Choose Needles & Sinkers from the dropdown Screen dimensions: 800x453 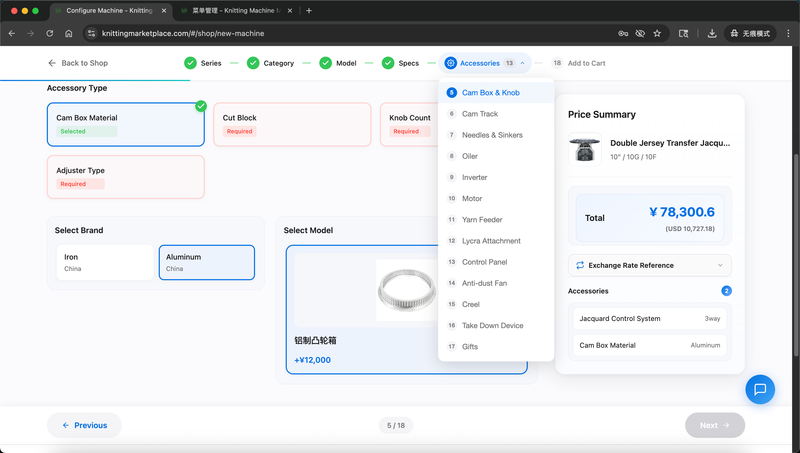pyautogui.click(x=490, y=135)
